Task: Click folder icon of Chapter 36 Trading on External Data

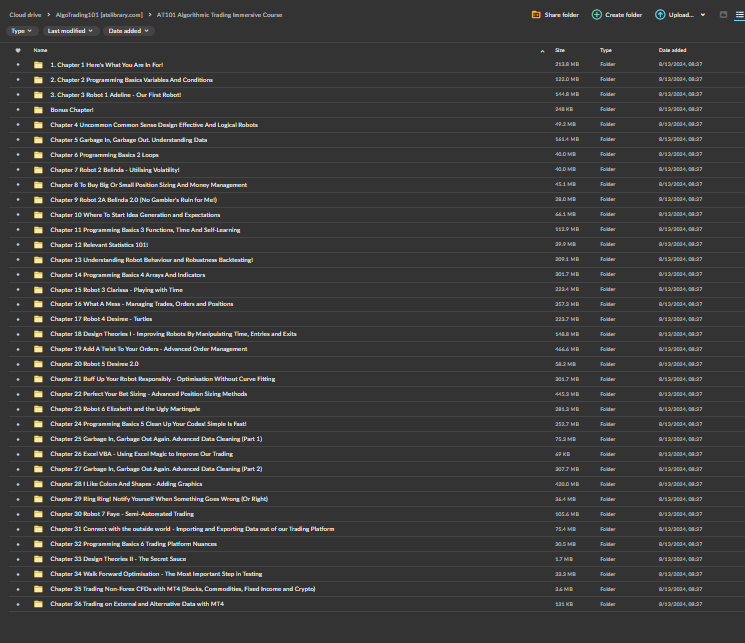Action: point(38,604)
